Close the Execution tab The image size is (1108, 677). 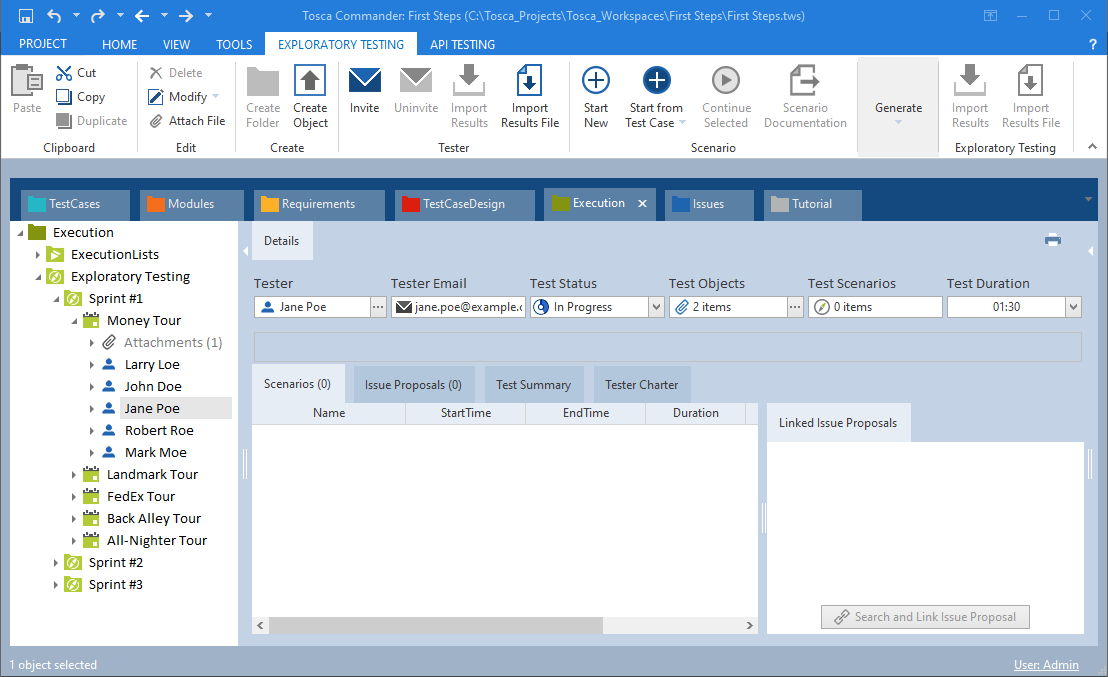coord(643,204)
